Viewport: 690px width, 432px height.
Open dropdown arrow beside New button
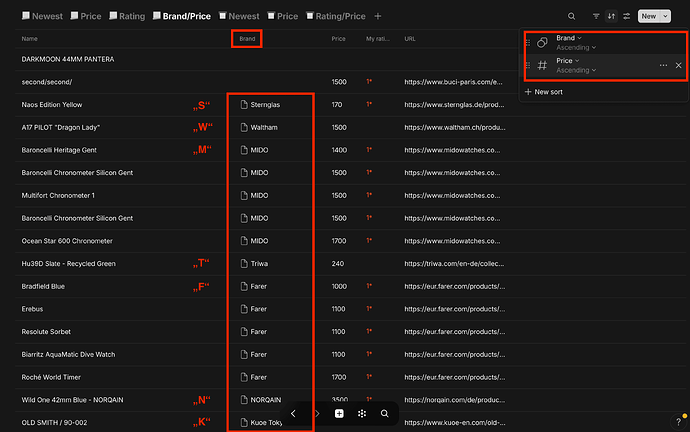(665, 16)
